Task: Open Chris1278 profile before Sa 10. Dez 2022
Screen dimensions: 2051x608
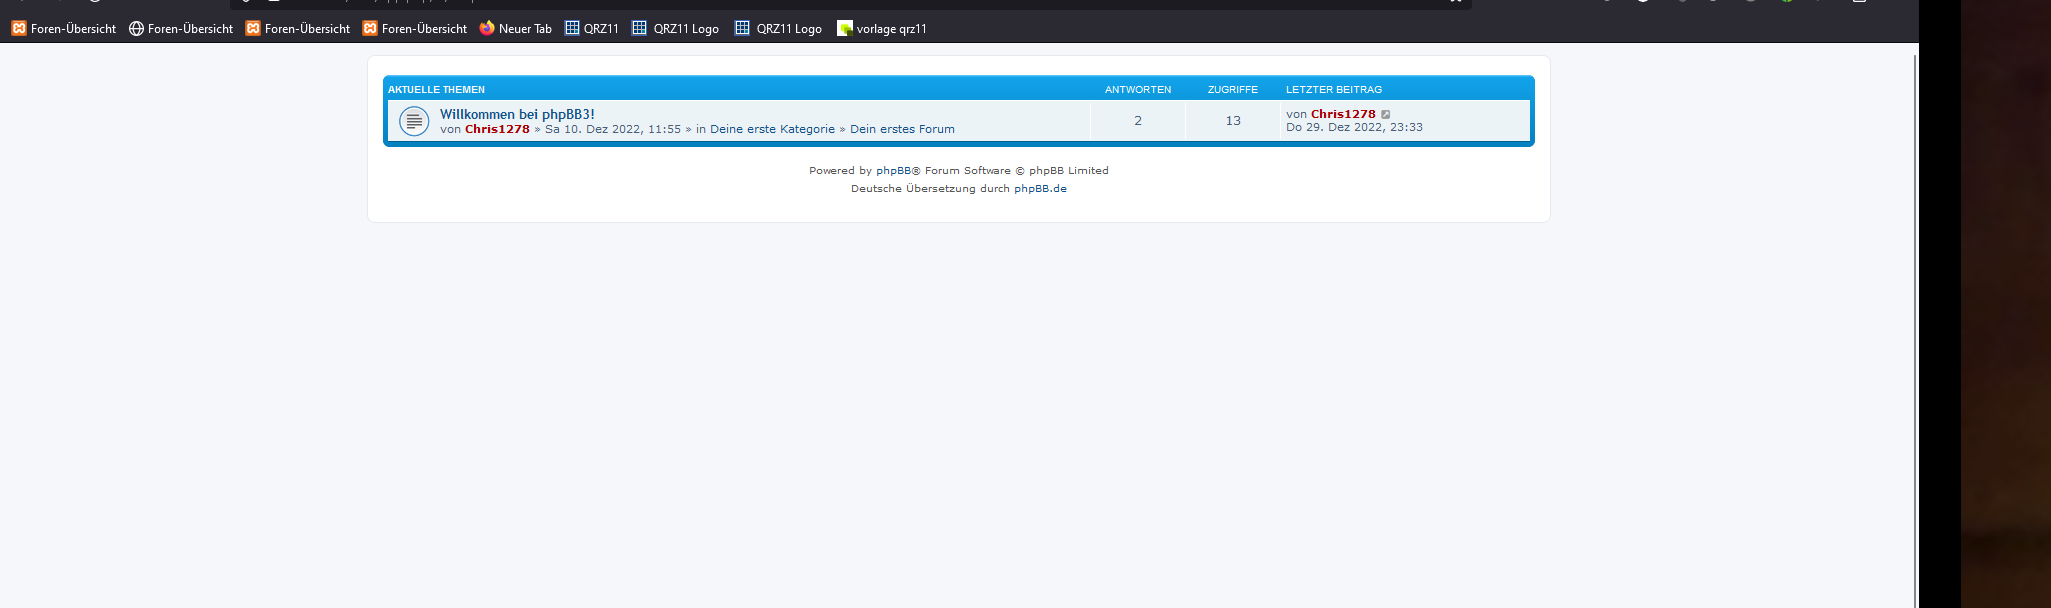Action: [497, 129]
